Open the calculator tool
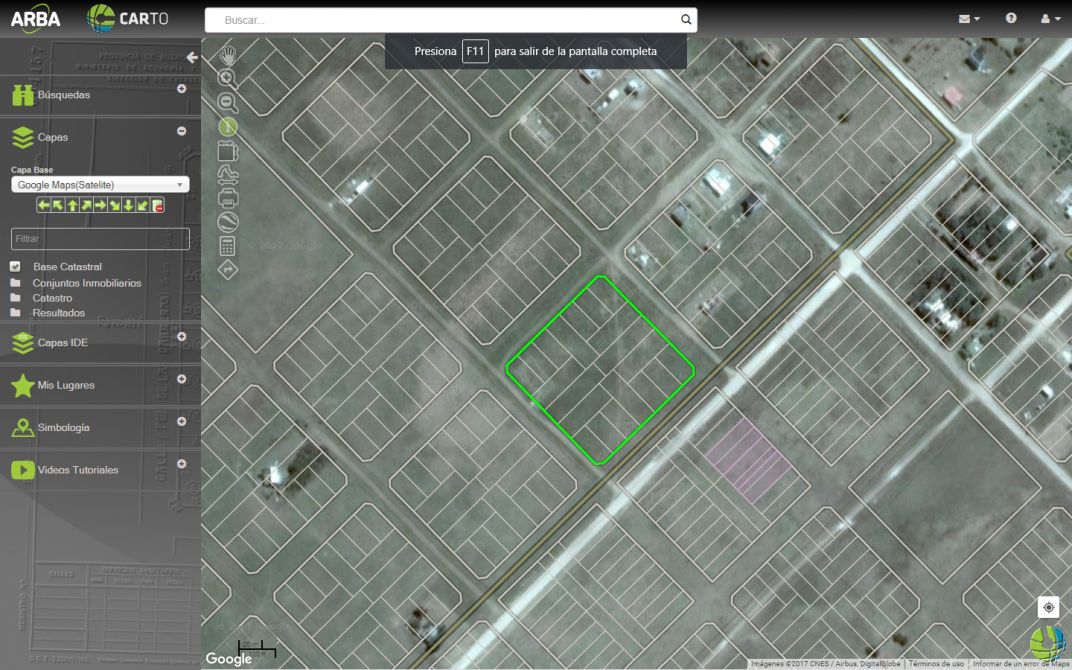1072x670 pixels. pyautogui.click(x=228, y=246)
